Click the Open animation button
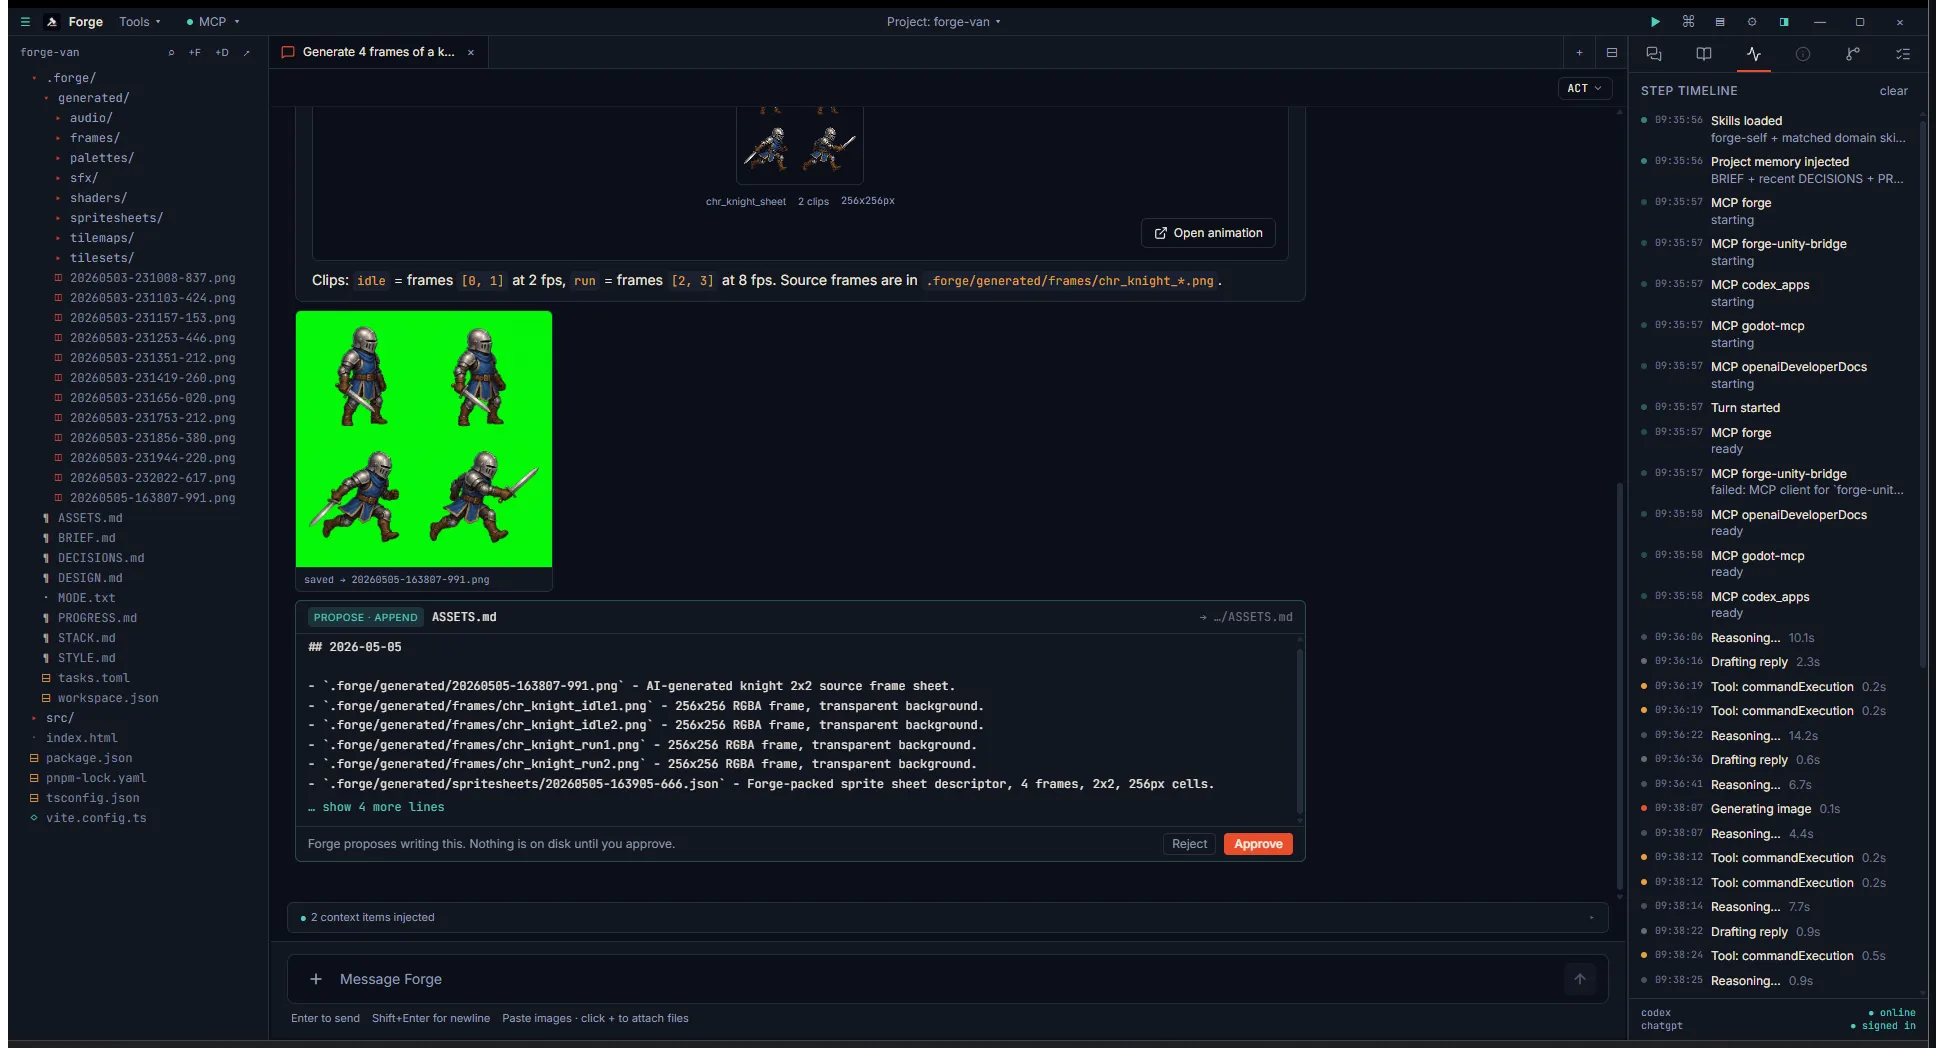Screen dimensions: 1936x1048 coord(1208,233)
